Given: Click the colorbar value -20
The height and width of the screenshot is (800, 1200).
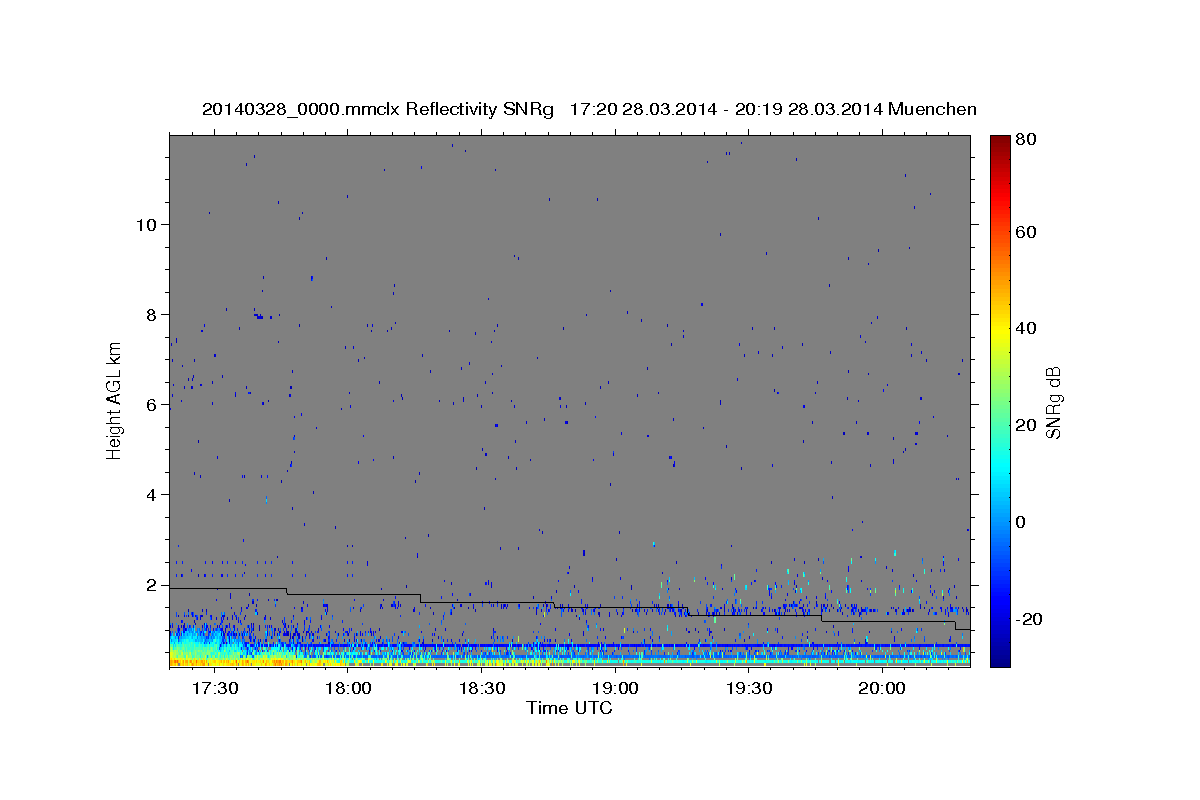Looking at the screenshot, I should click(1029, 619).
